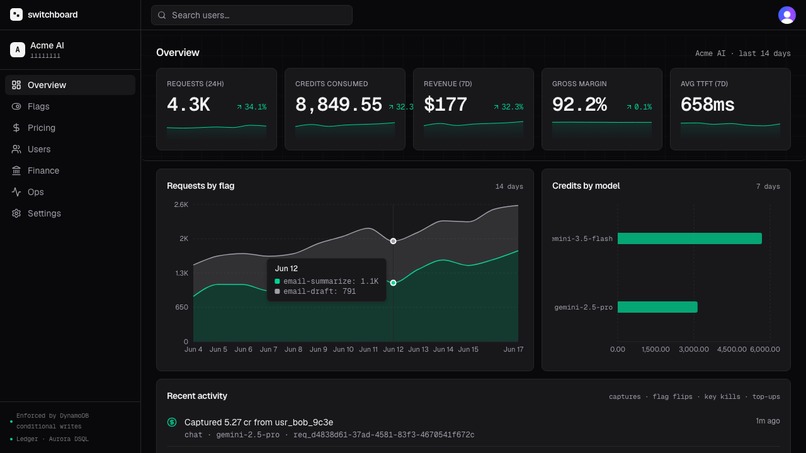Click the 8,849.55 credits value
Image resolution: width=806 pixels, height=453 pixels.
338,105
